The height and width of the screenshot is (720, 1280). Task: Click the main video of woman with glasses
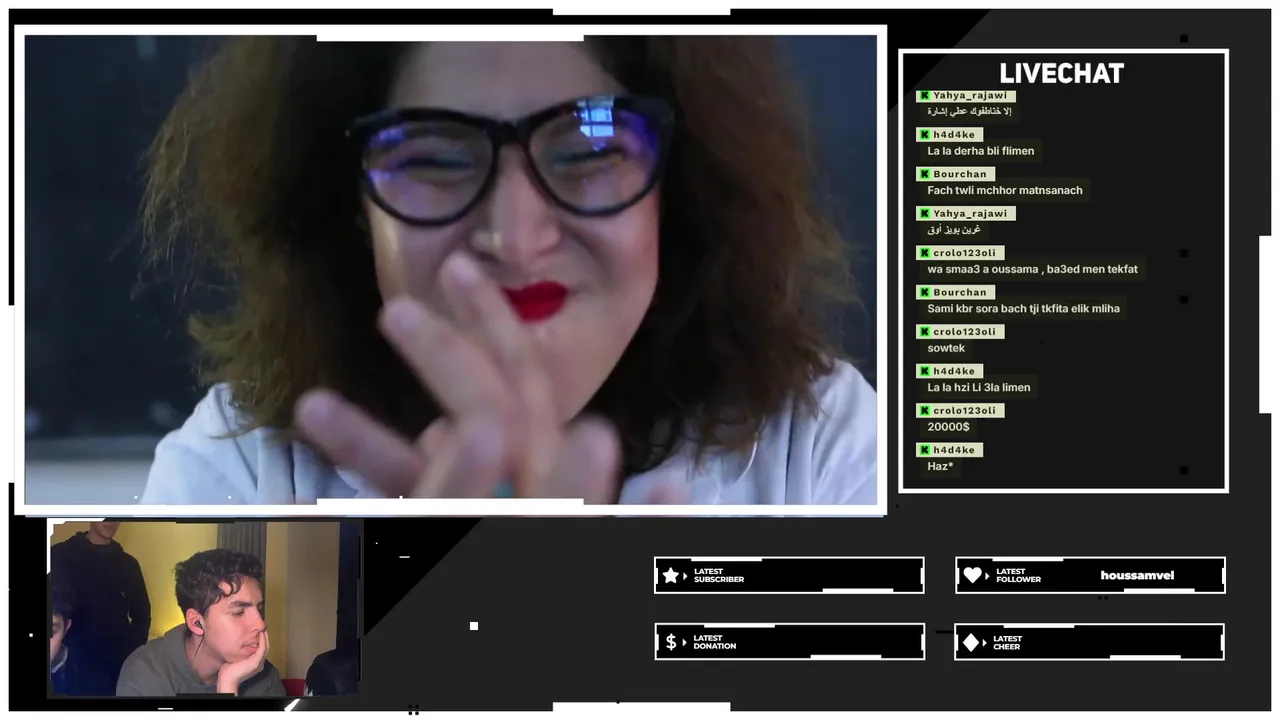[x=451, y=270]
